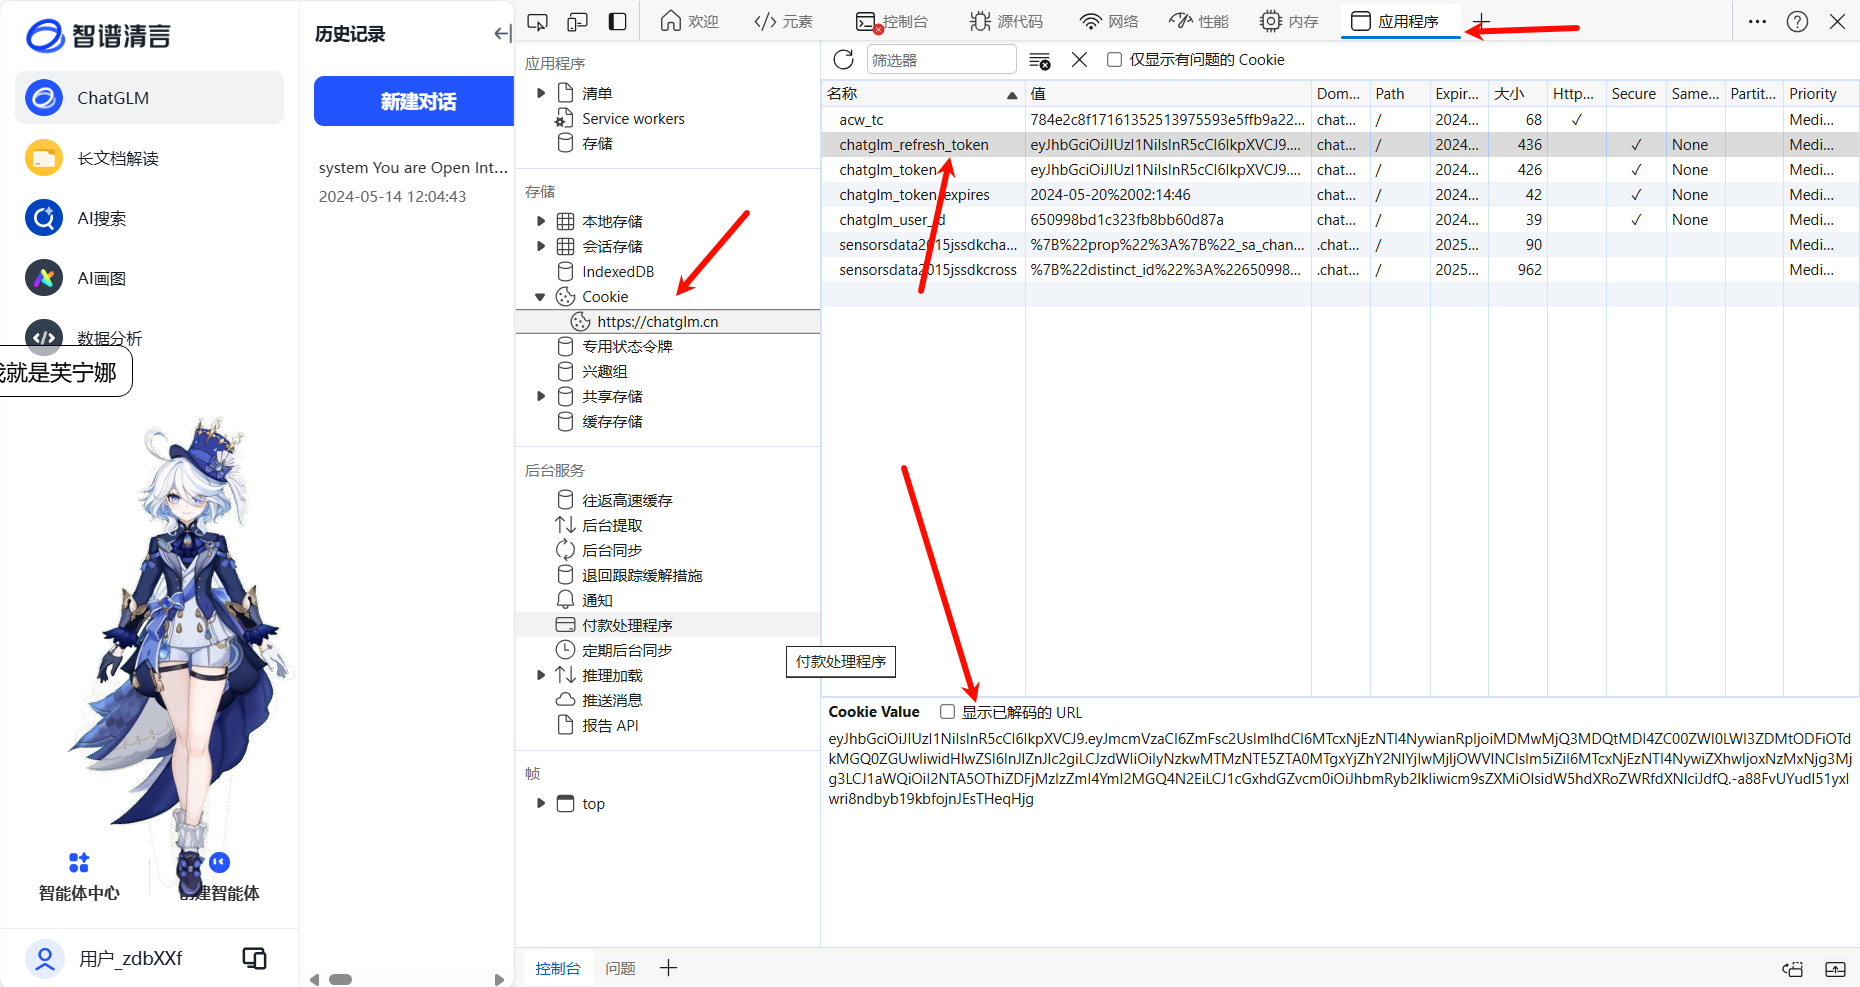Enable 仅显示有问题的 Cookie checkbox
The image size is (1860, 987).
pyautogui.click(x=1114, y=60)
